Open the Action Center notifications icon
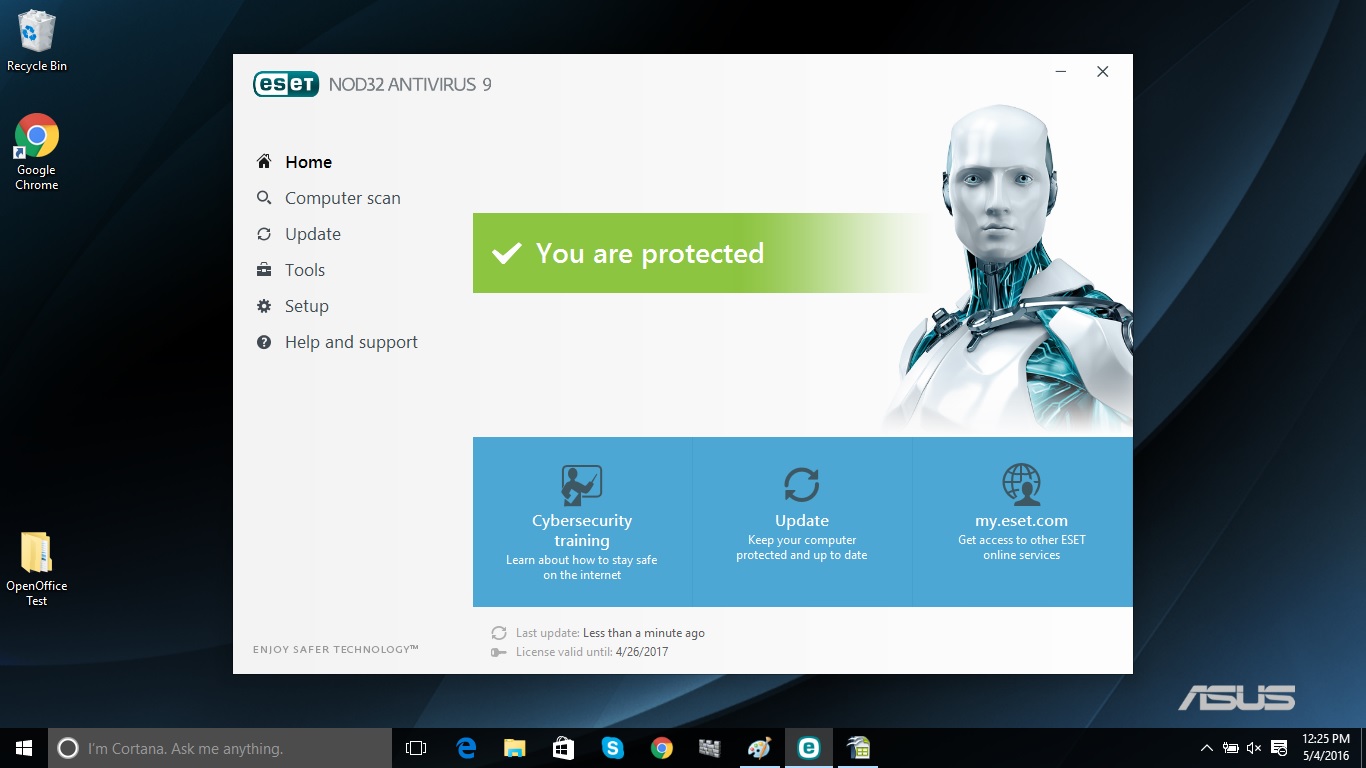 [x=1278, y=748]
